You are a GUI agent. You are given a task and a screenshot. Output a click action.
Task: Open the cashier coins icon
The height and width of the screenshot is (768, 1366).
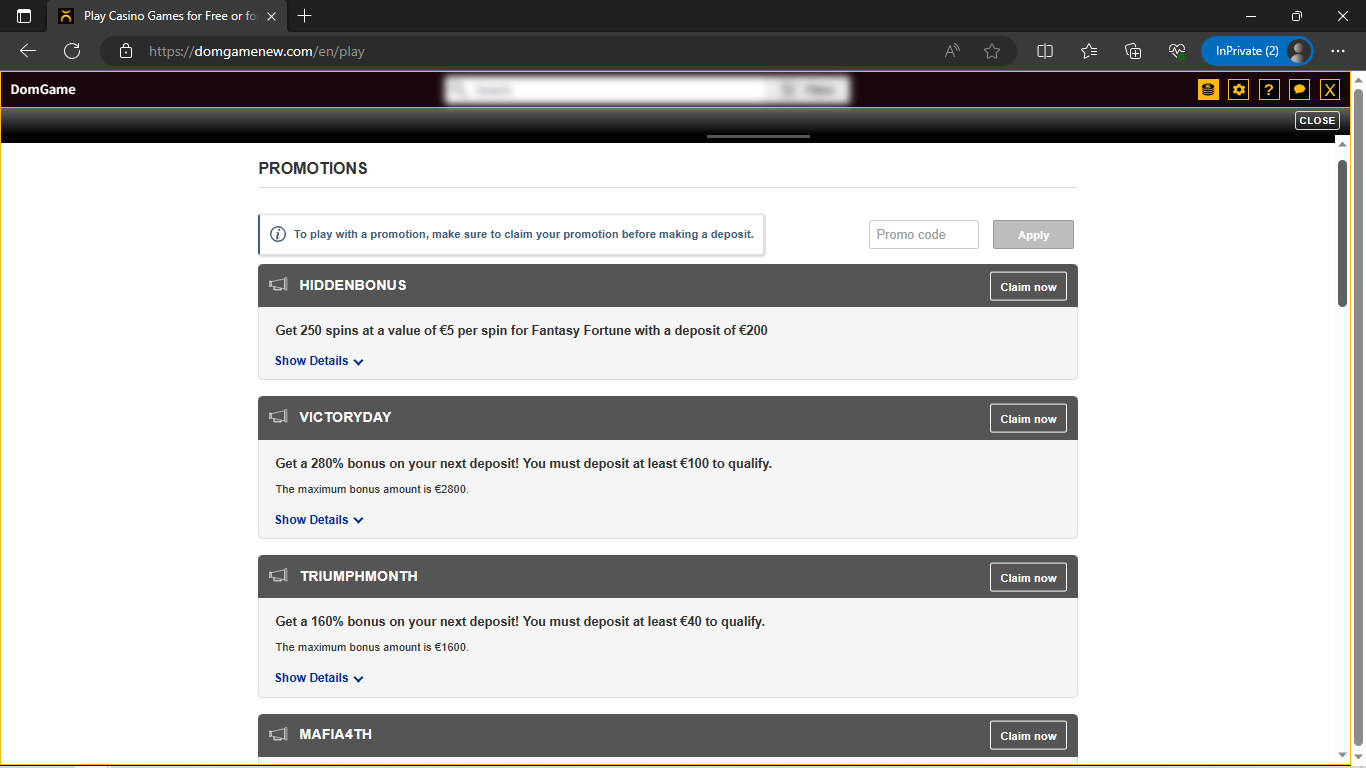coord(1208,90)
